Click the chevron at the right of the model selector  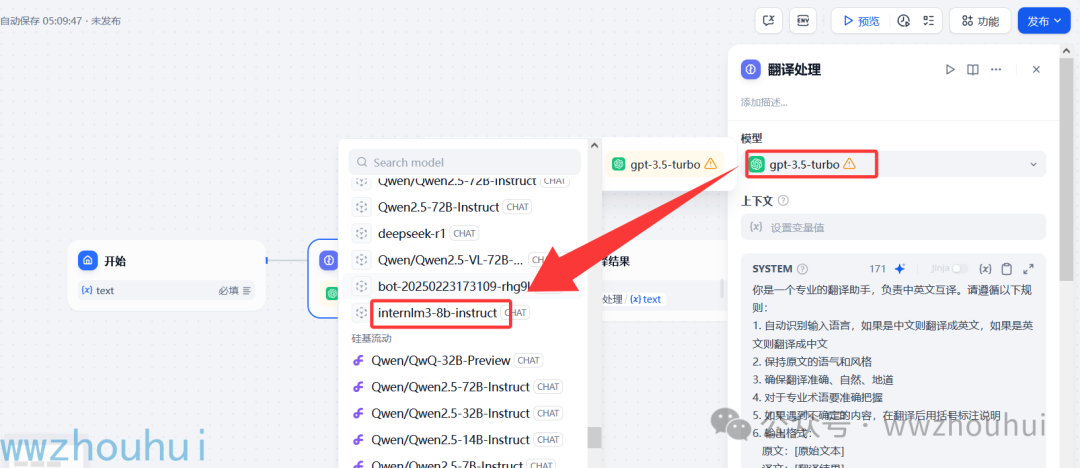pos(1033,164)
